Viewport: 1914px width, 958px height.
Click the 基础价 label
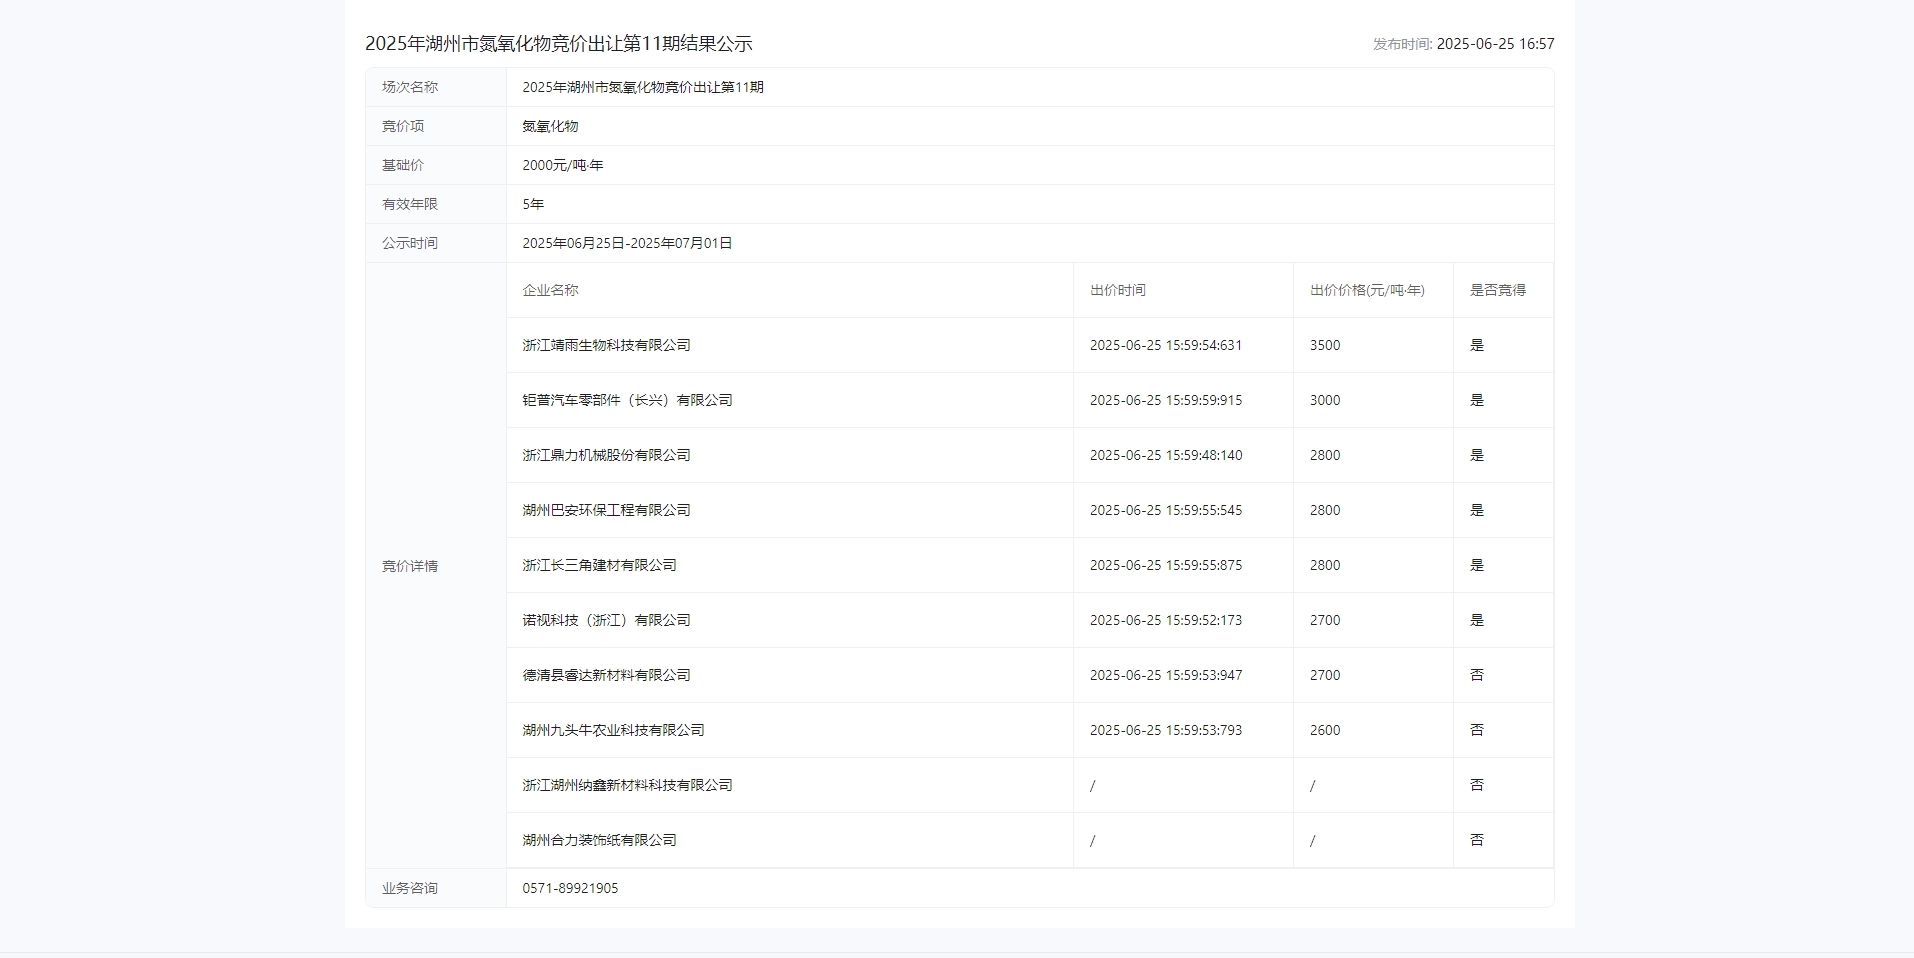pos(403,165)
